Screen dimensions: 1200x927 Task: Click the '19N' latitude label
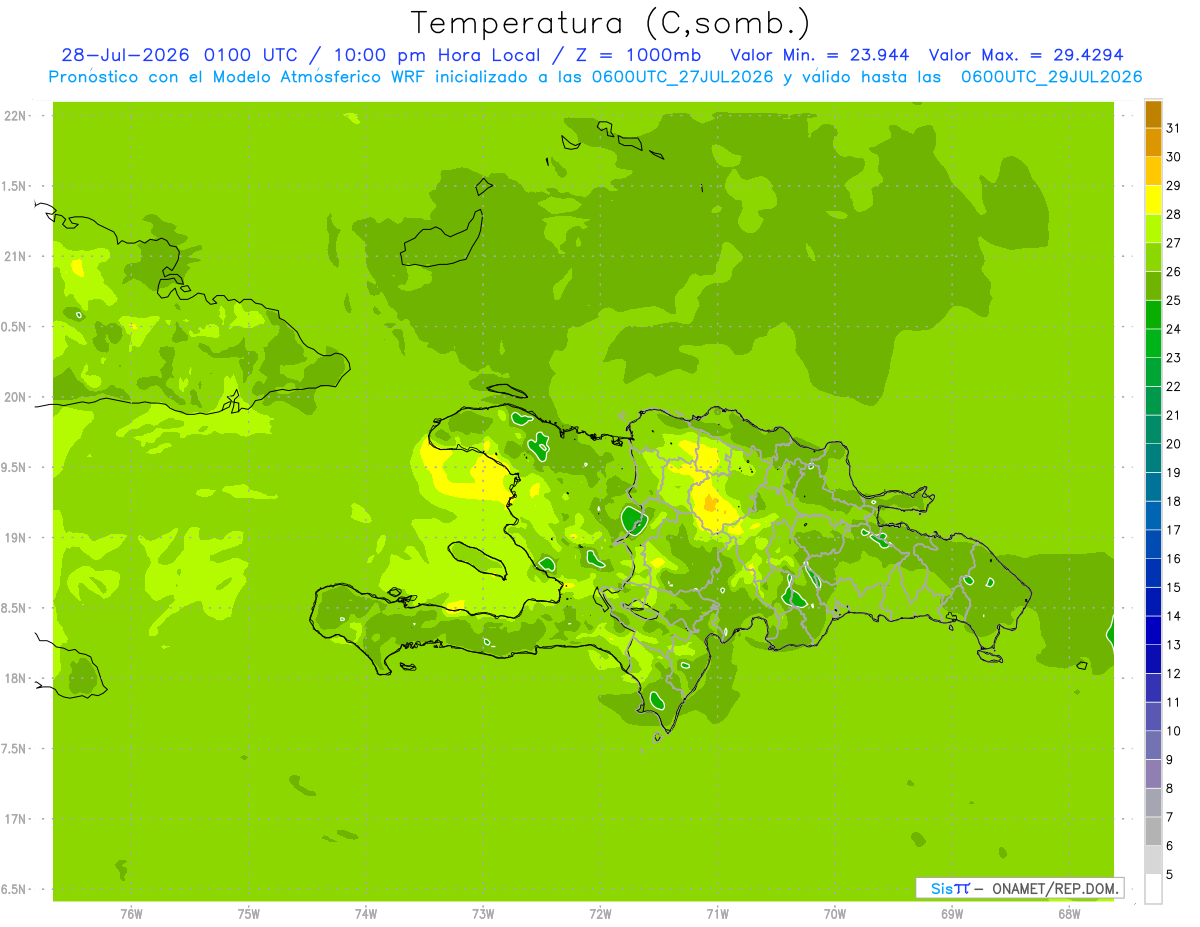15,538
